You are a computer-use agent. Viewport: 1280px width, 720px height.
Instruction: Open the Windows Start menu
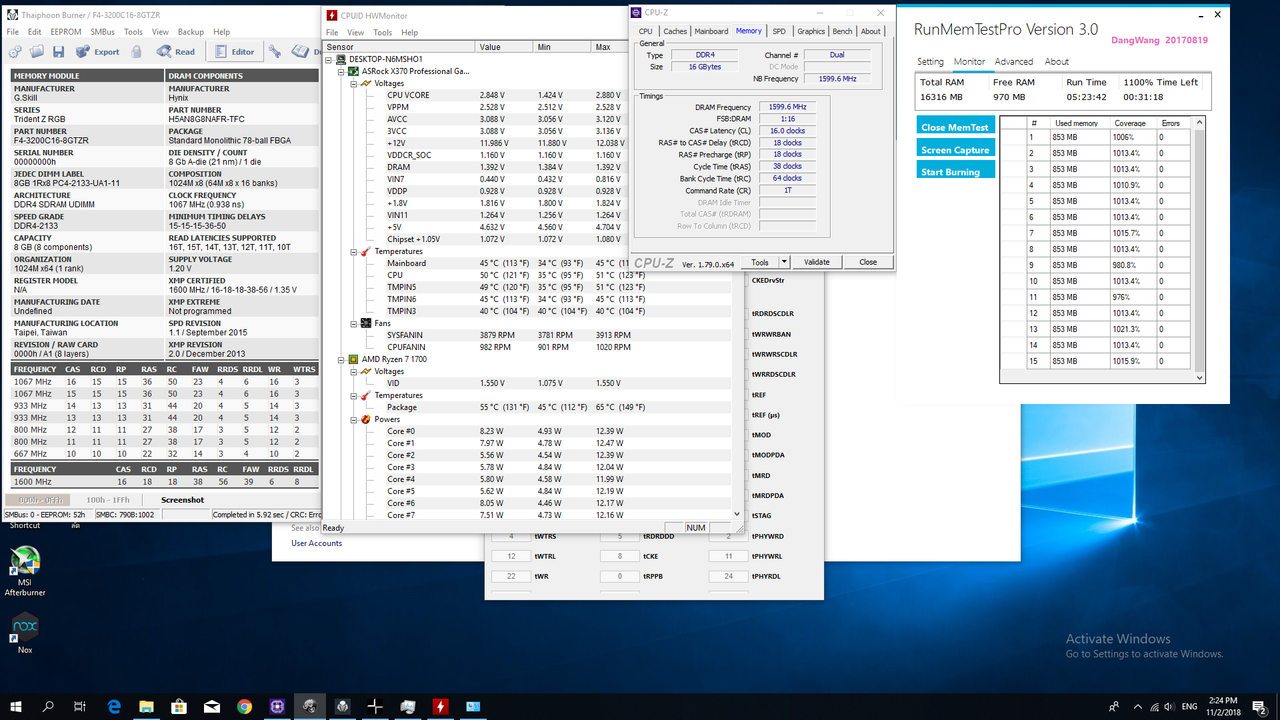coord(18,706)
